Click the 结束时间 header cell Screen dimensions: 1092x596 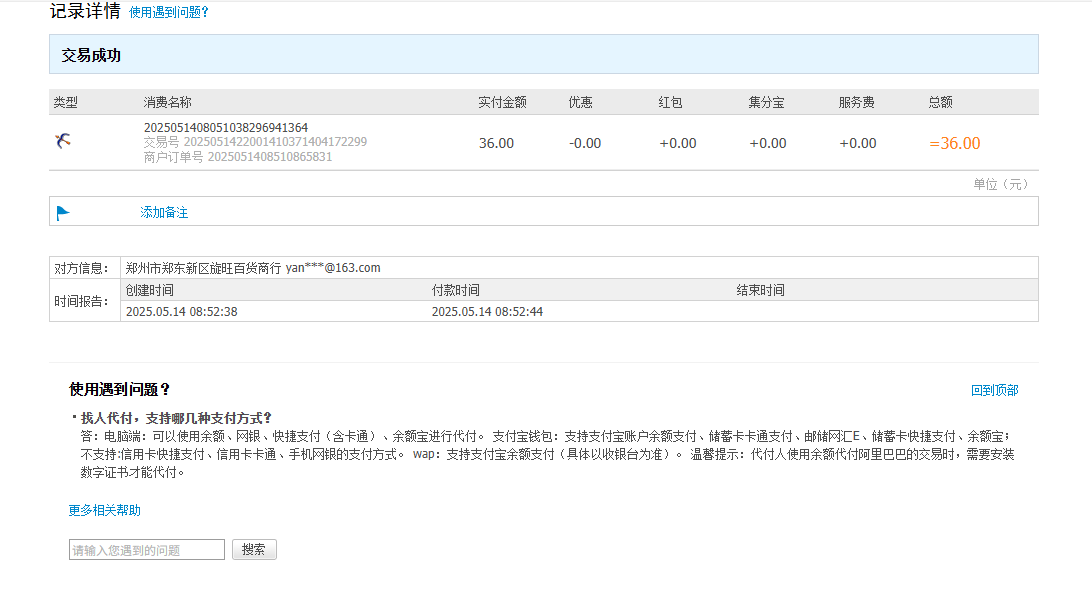coord(760,290)
